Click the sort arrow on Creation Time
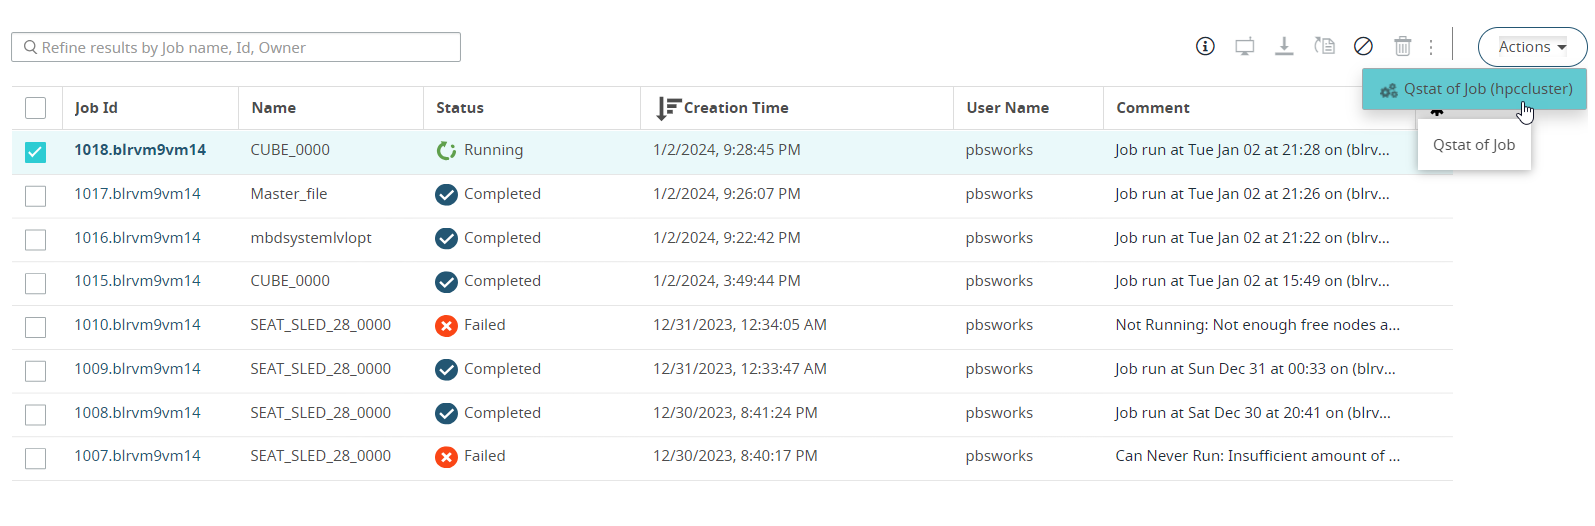1595x526 pixels. (667, 108)
